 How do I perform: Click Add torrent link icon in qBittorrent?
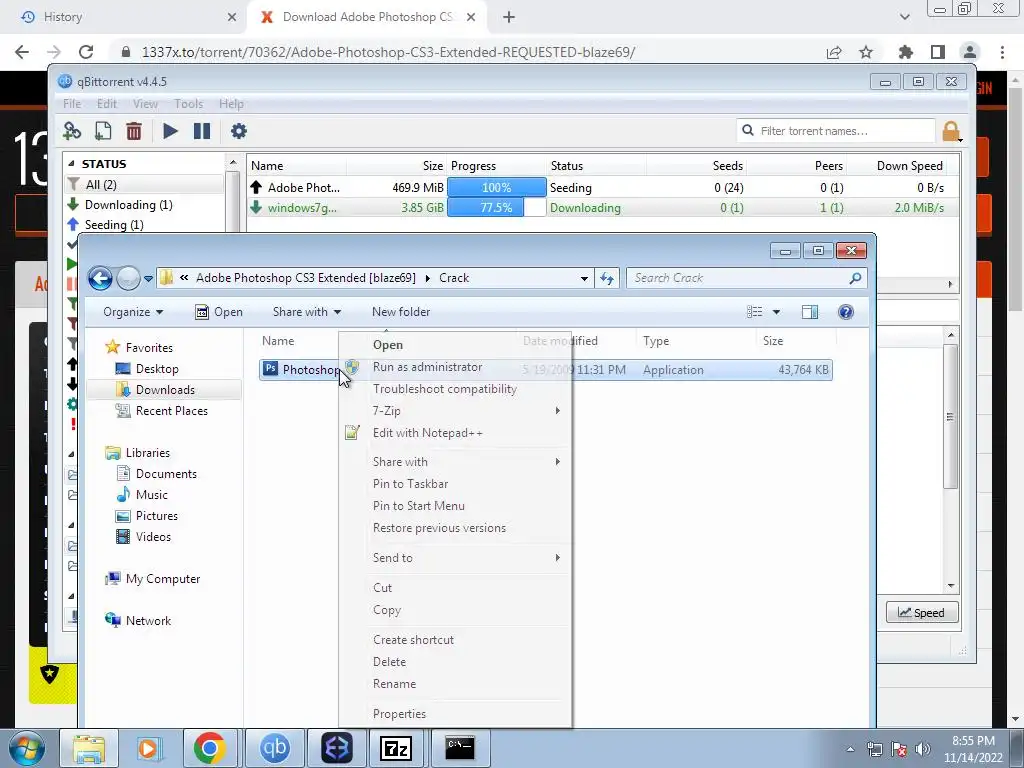click(72, 131)
